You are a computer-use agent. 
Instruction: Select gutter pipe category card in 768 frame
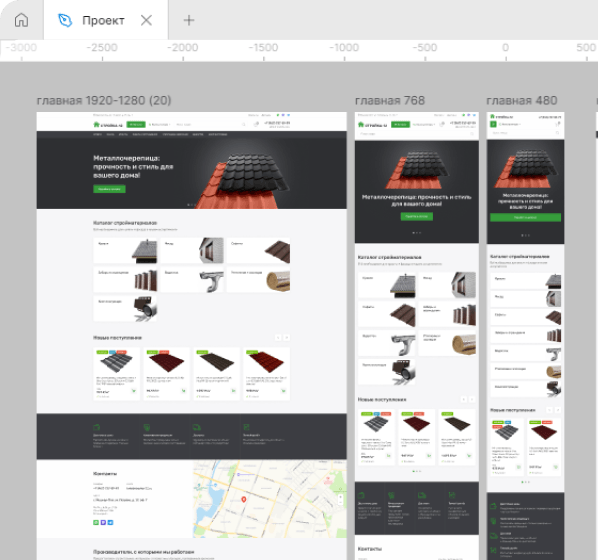tap(387, 344)
